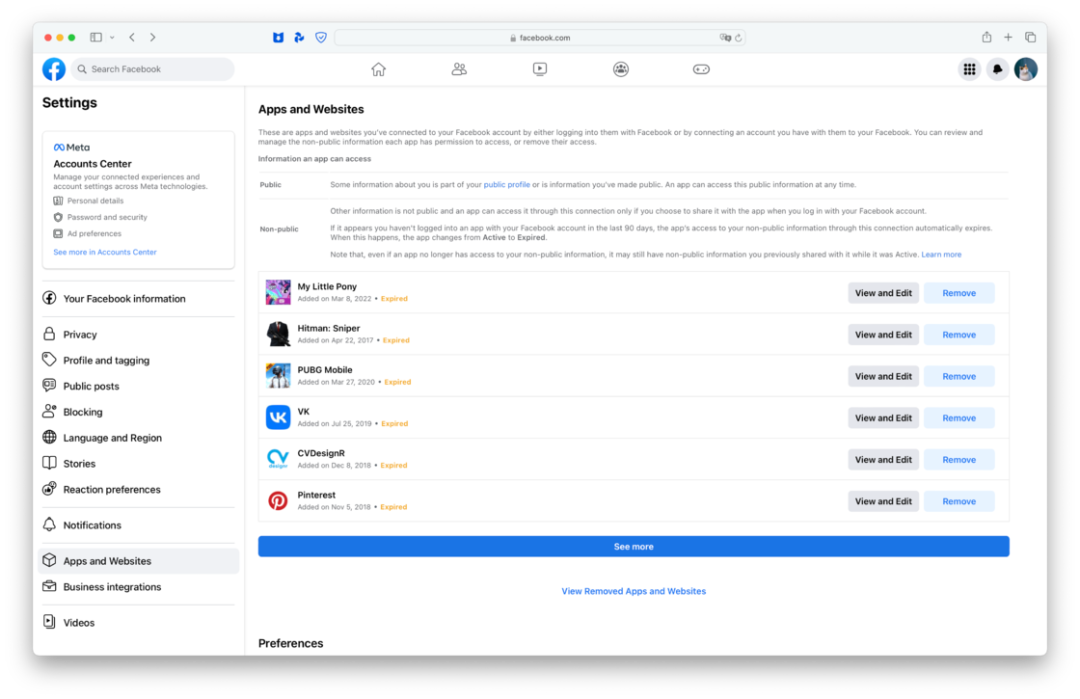Select Profile and tagging settings
1080x699 pixels.
[x=138, y=360]
